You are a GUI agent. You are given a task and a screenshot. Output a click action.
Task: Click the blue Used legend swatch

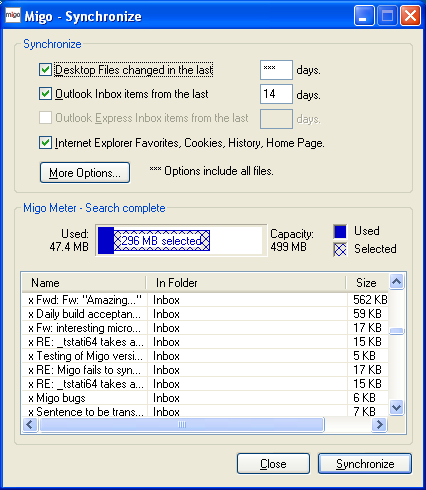point(340,231)
